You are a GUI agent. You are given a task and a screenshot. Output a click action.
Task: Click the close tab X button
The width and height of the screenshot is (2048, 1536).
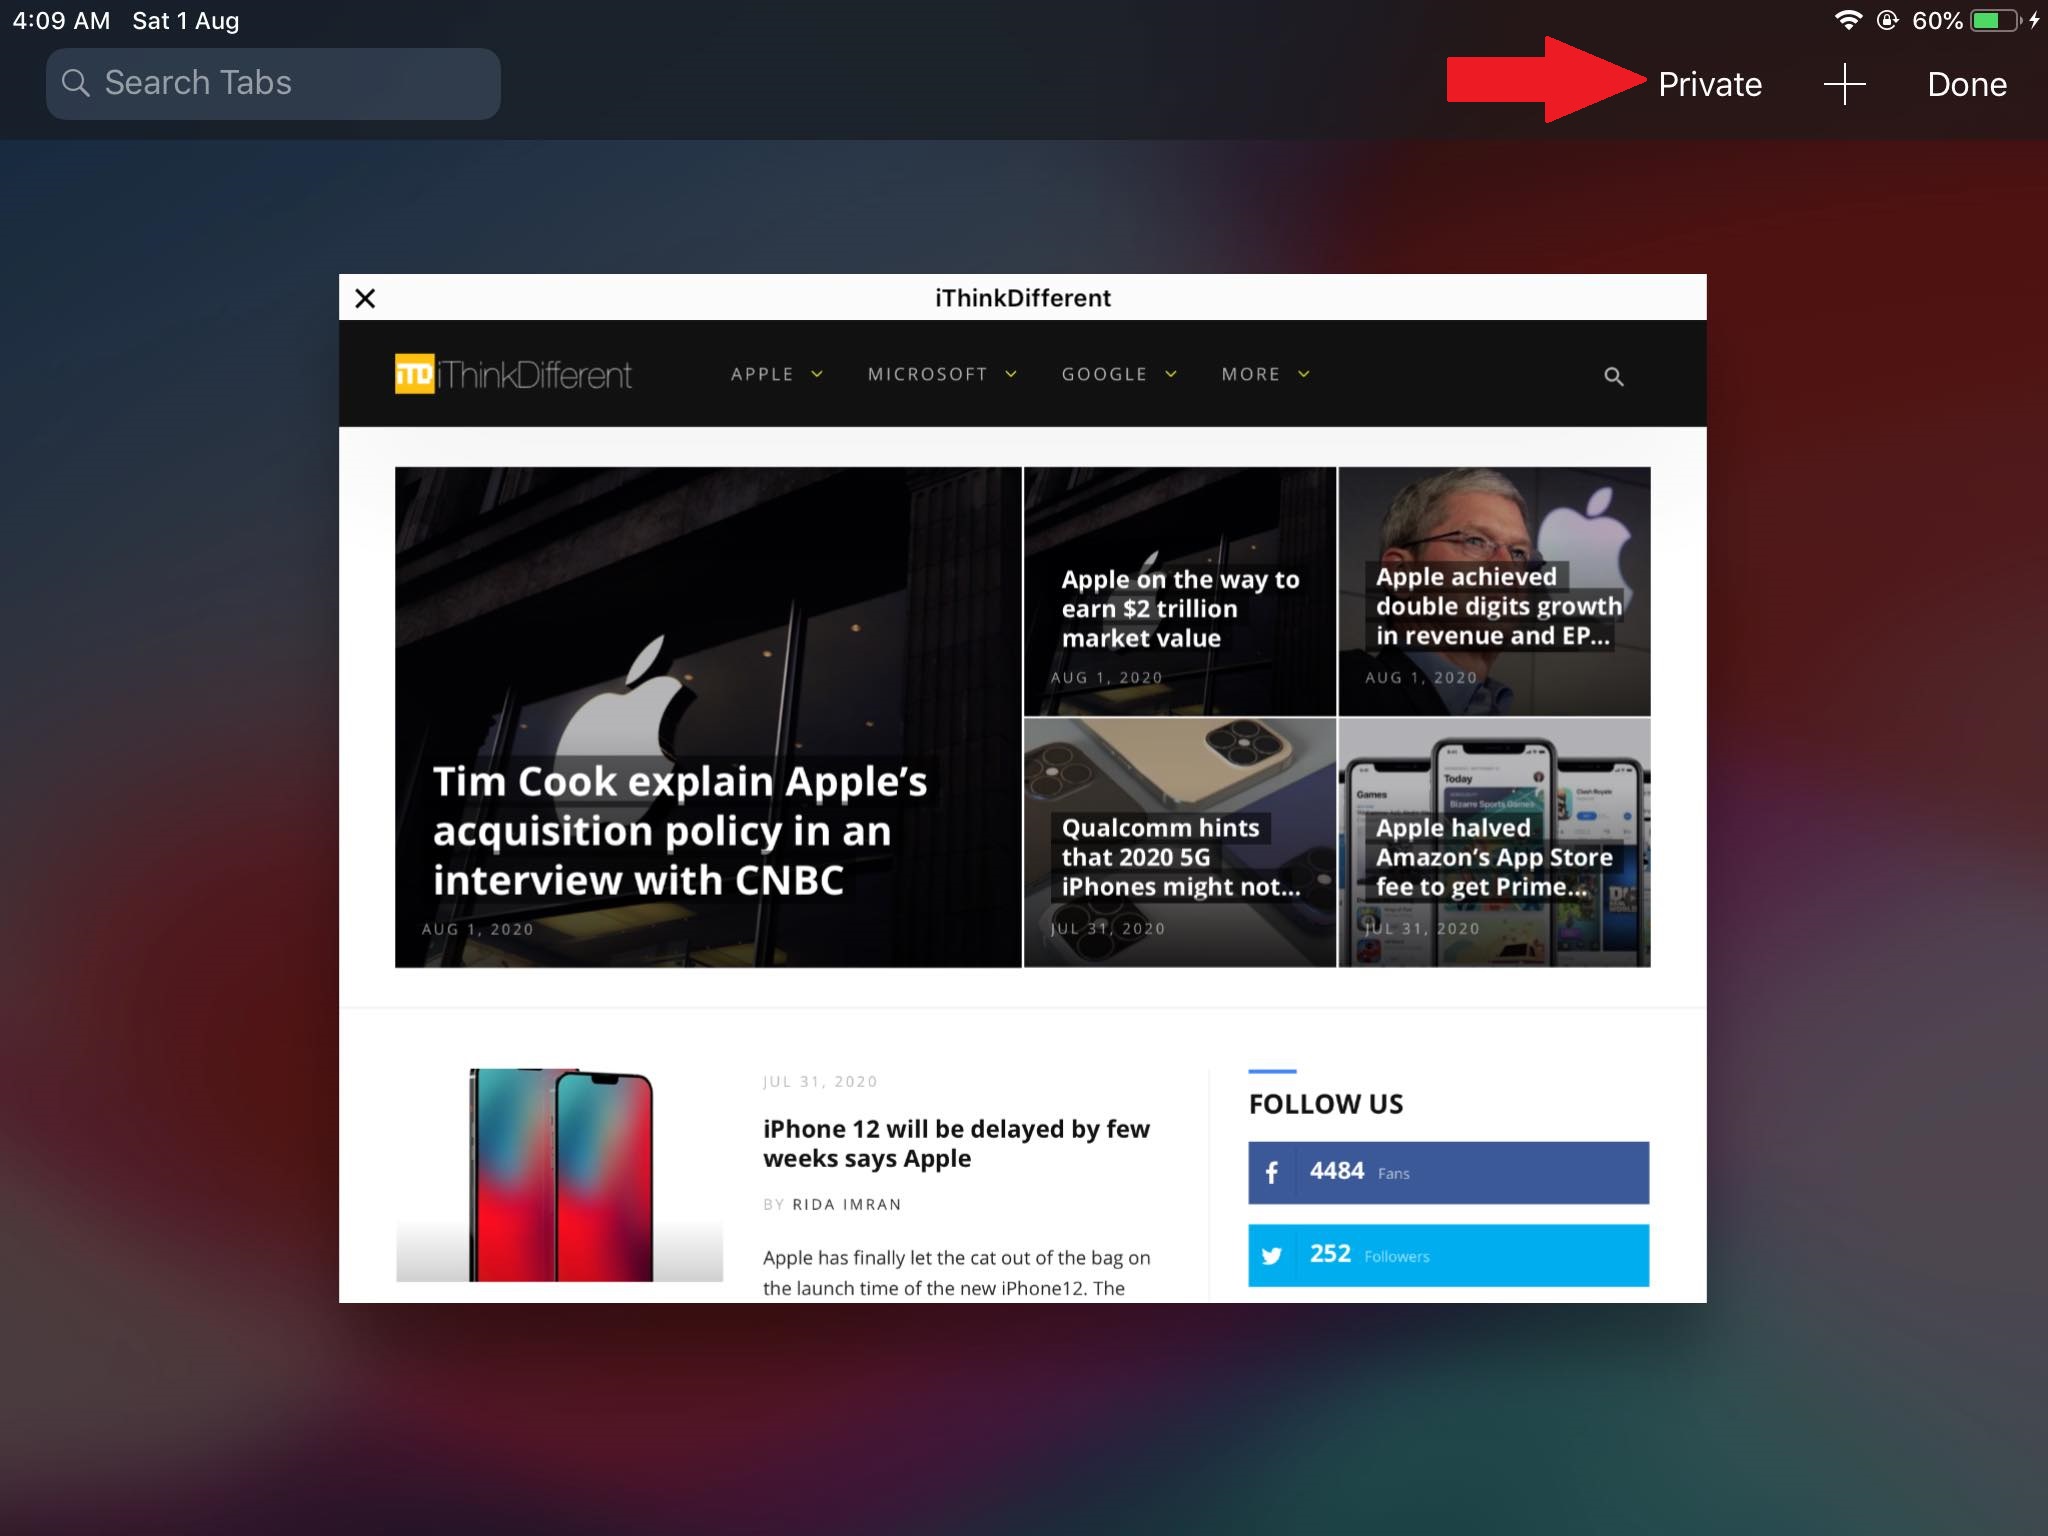pyautogui.click(x=364, y=297)
